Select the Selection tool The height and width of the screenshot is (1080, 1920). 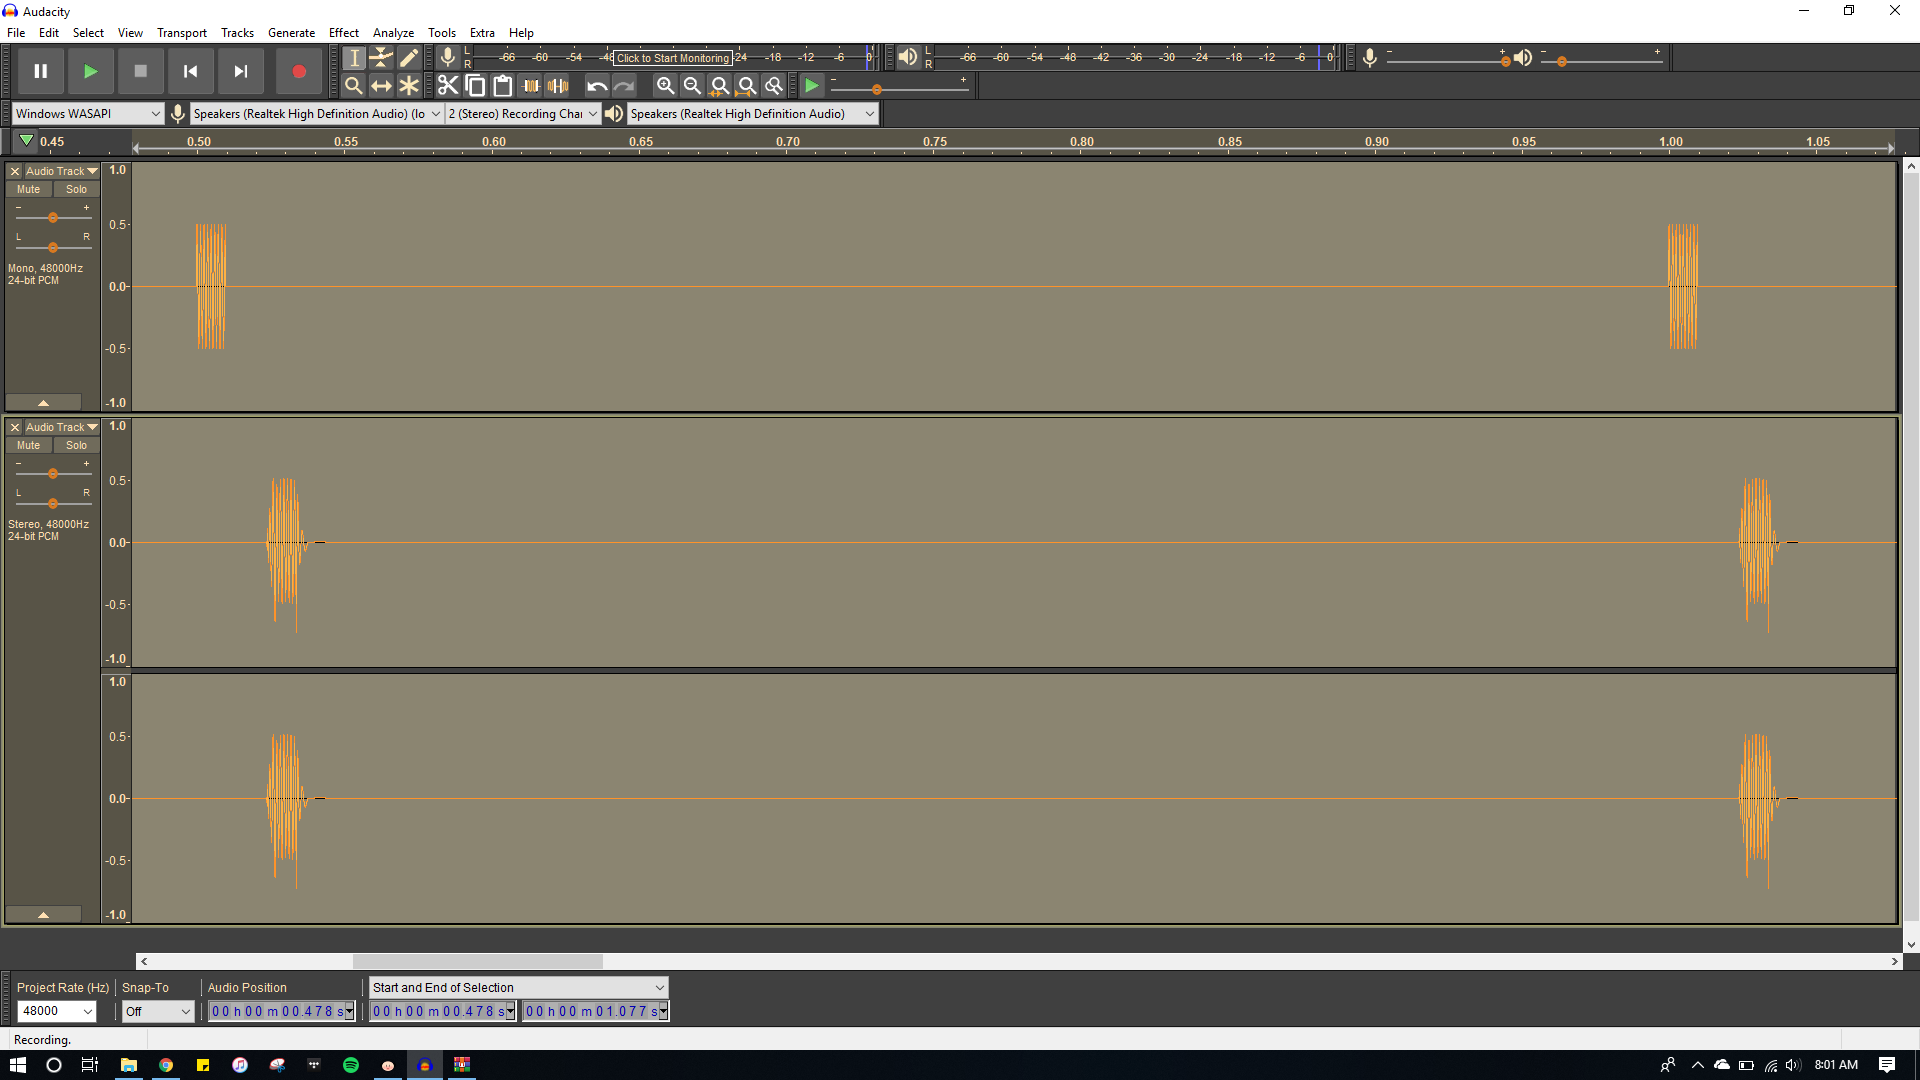point(354,58)
